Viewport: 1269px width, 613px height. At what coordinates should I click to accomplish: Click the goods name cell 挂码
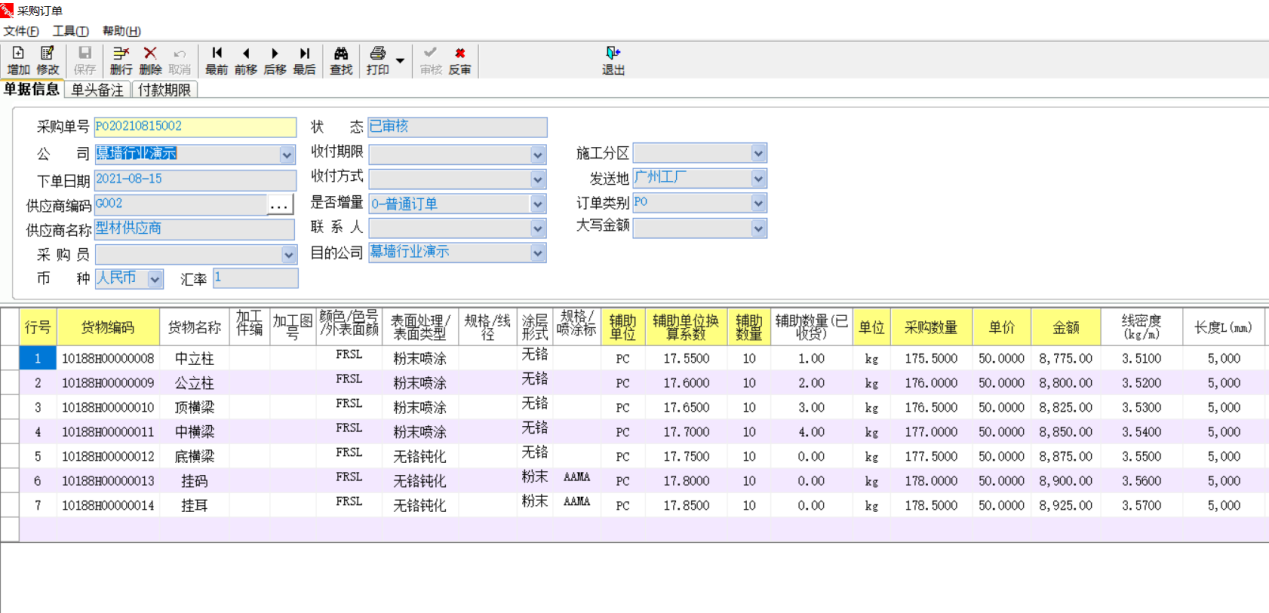click(x=195, y=481)
